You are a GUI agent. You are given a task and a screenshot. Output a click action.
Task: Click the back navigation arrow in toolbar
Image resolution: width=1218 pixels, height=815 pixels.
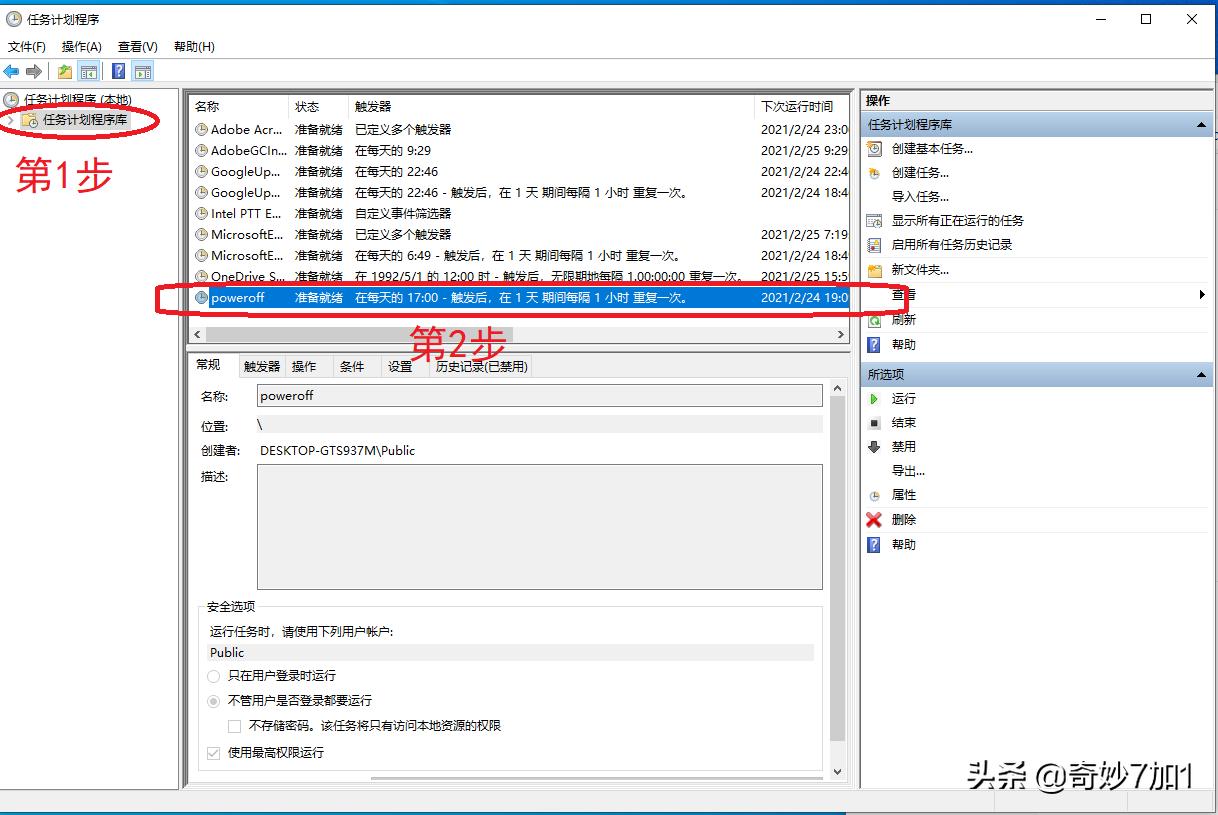point(12,70)
